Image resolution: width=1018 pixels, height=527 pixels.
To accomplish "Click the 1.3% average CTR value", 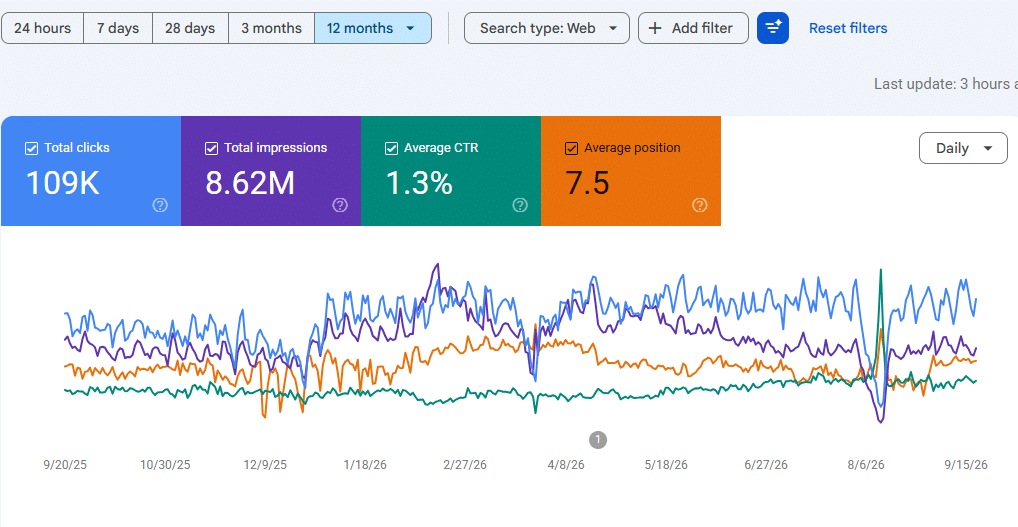I will click(419, 183).
